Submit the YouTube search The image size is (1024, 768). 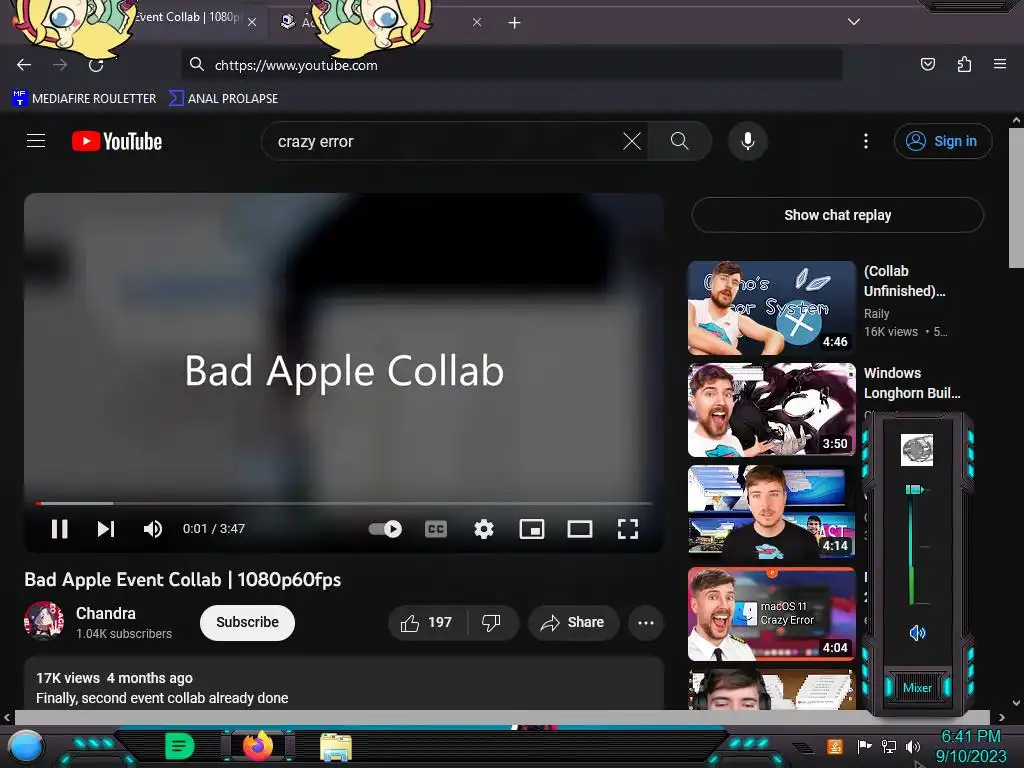[679, 141]
